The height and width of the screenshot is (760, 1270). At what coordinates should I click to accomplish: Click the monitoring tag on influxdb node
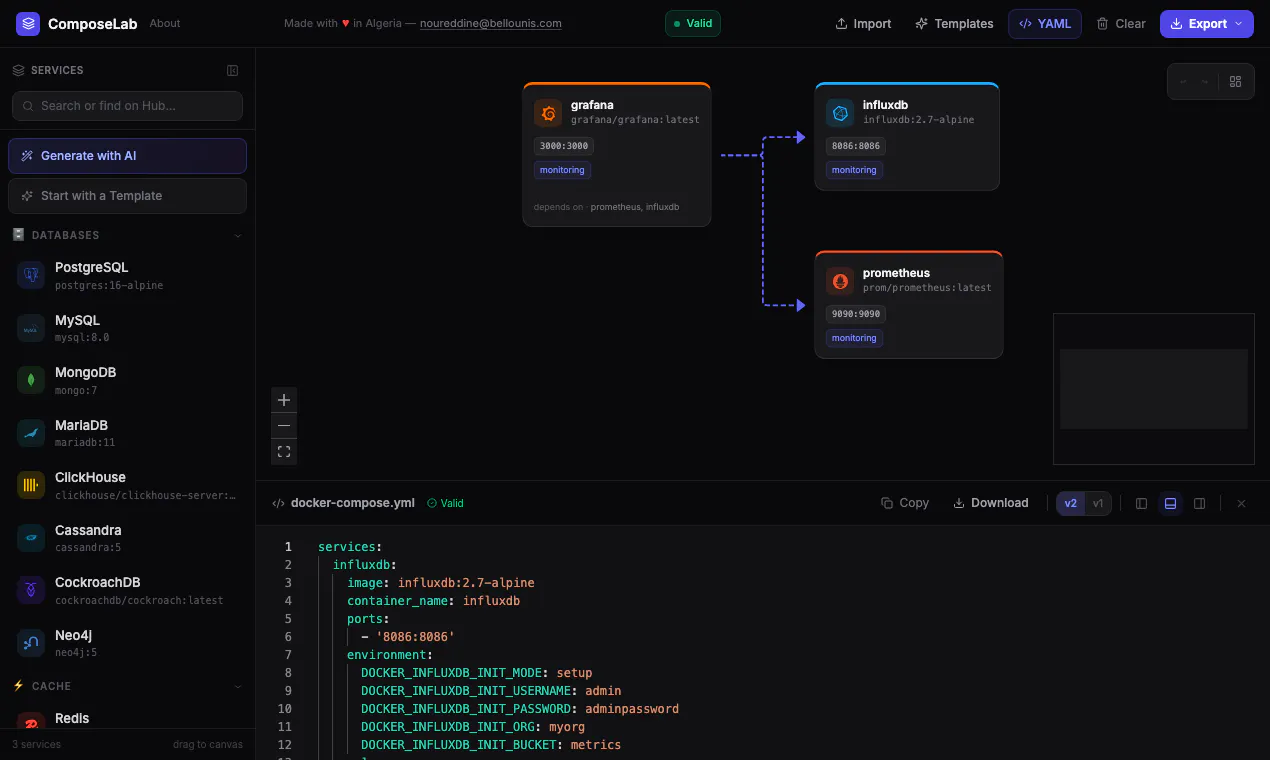coord(854,170)
